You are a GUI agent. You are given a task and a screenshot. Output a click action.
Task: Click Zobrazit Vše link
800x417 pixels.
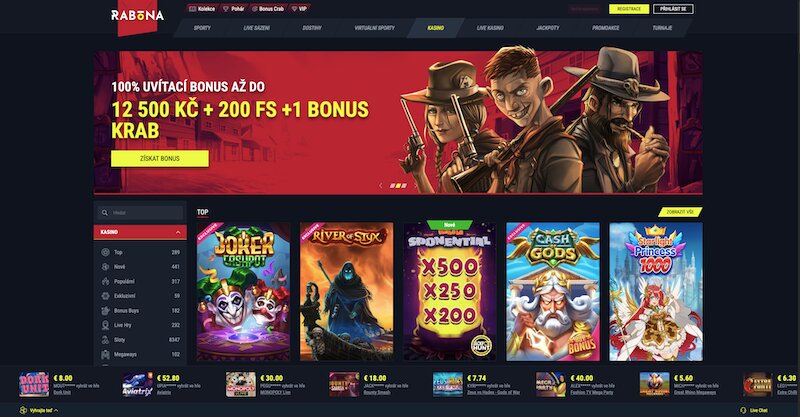point(680,212)
